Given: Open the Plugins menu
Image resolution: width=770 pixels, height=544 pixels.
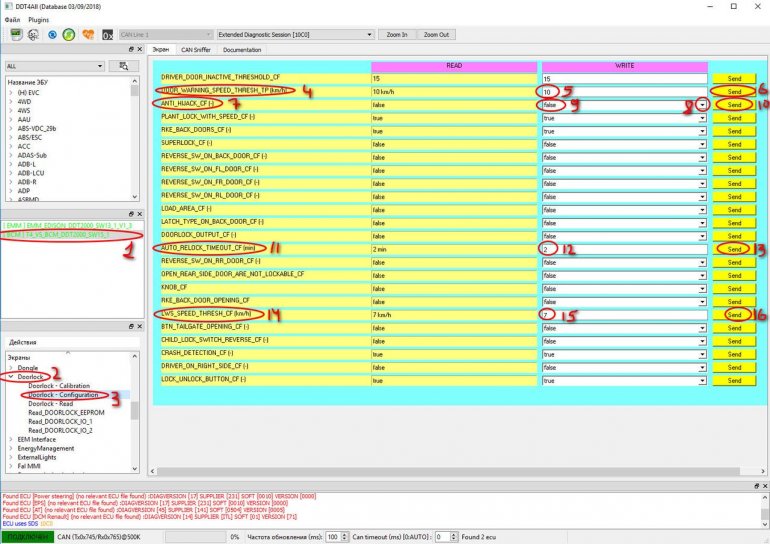Looking at the screenshot, I should click(x=38, y=19).
